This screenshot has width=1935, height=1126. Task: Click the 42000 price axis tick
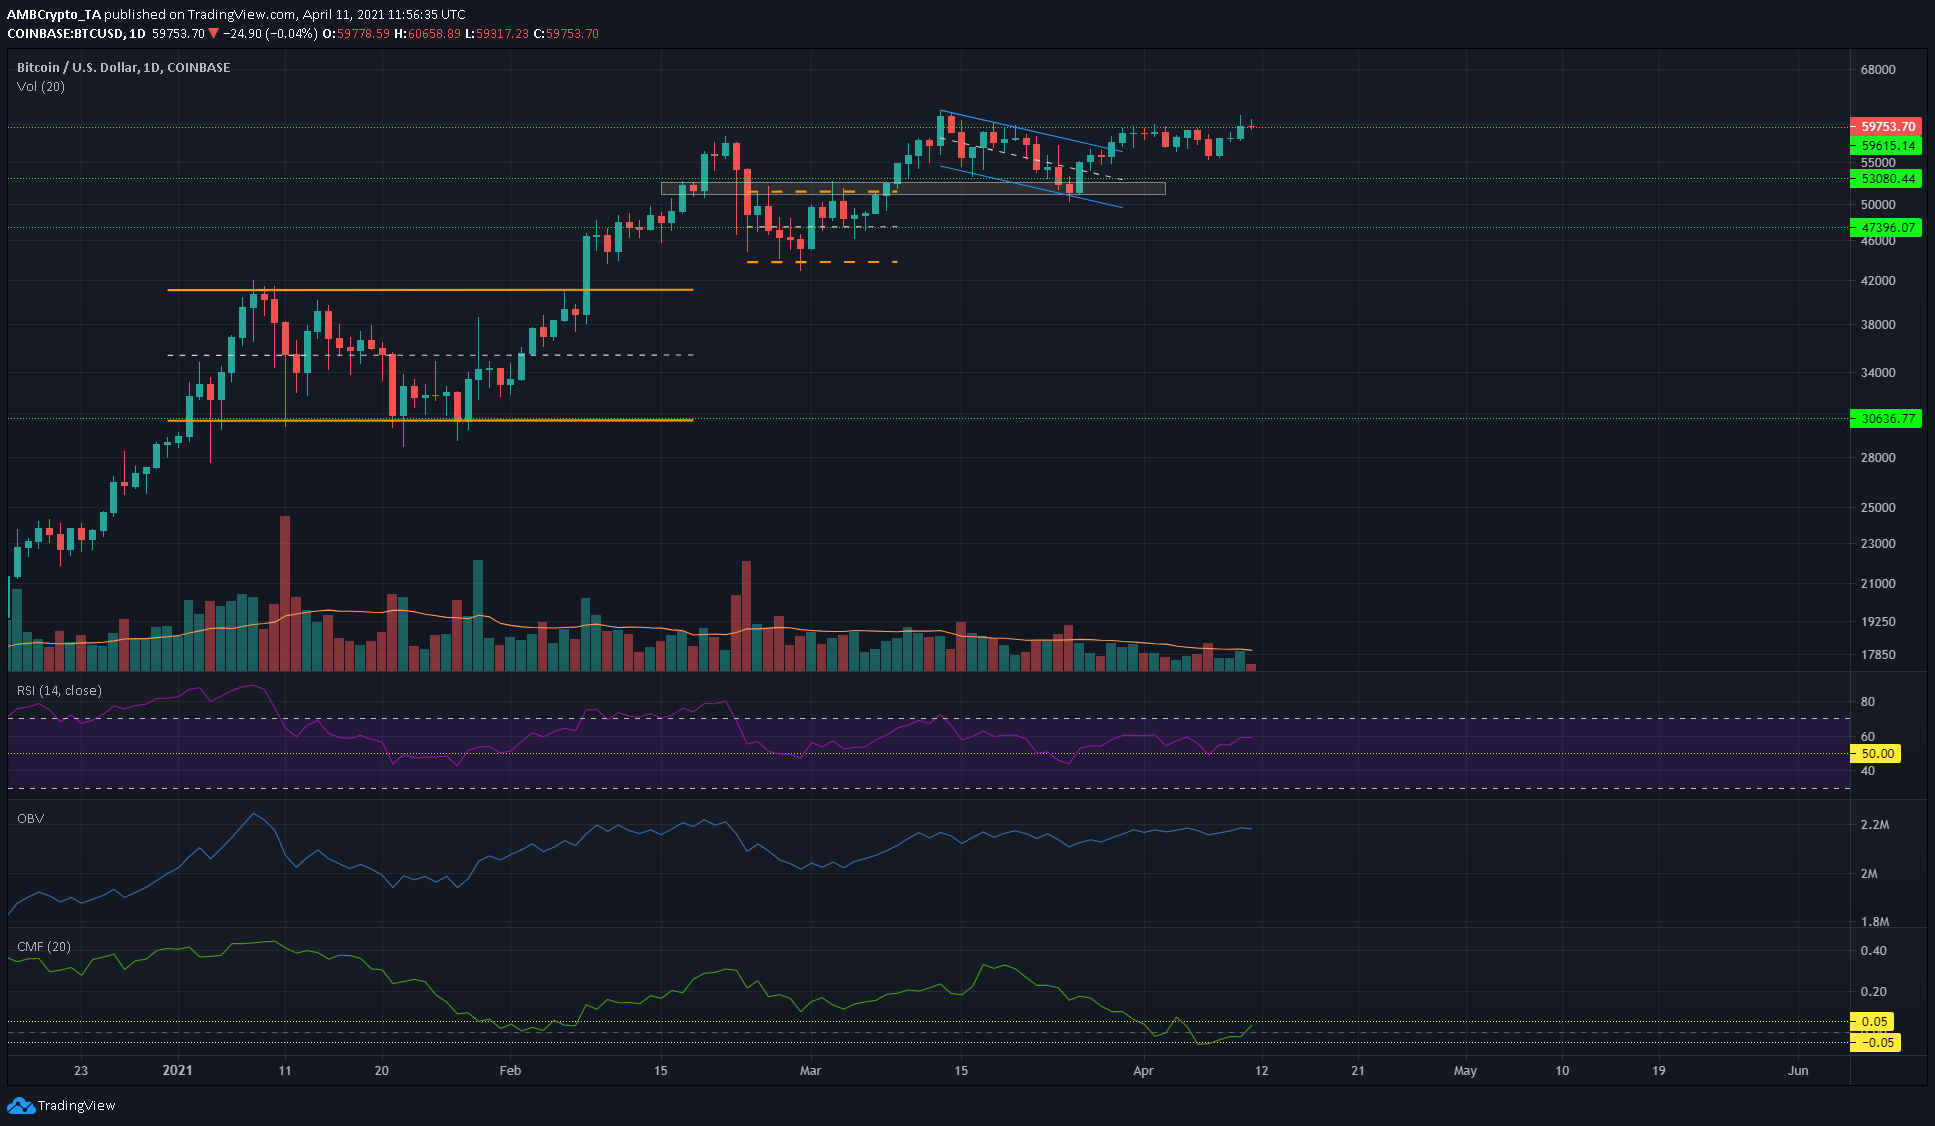(1878, 281)
